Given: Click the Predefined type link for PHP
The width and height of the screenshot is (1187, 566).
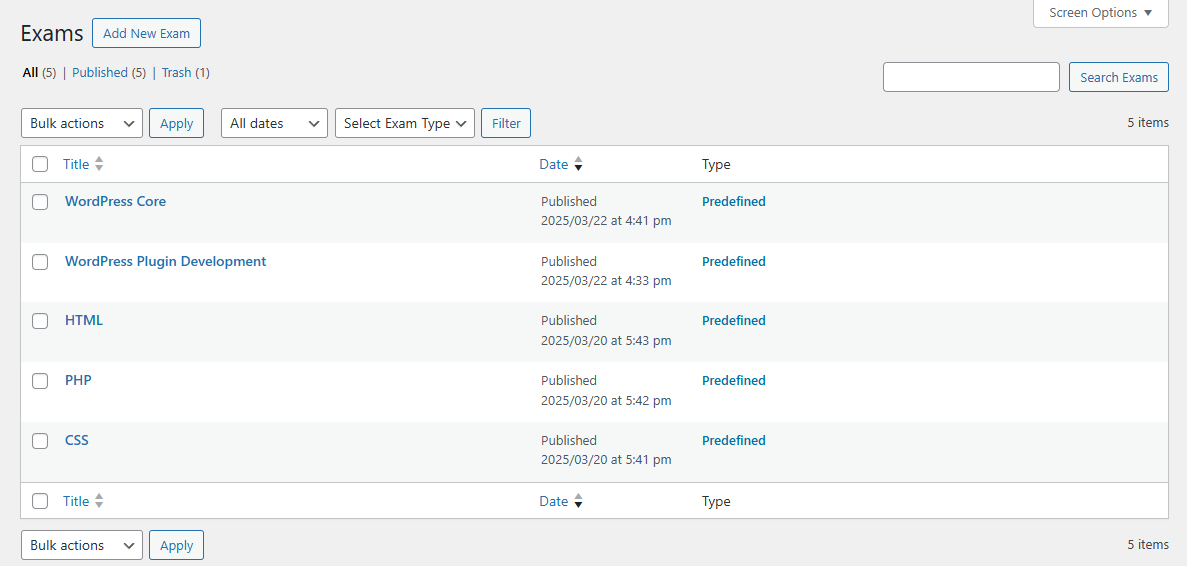Looking at the screenshot, I should (x=733, y=381).
